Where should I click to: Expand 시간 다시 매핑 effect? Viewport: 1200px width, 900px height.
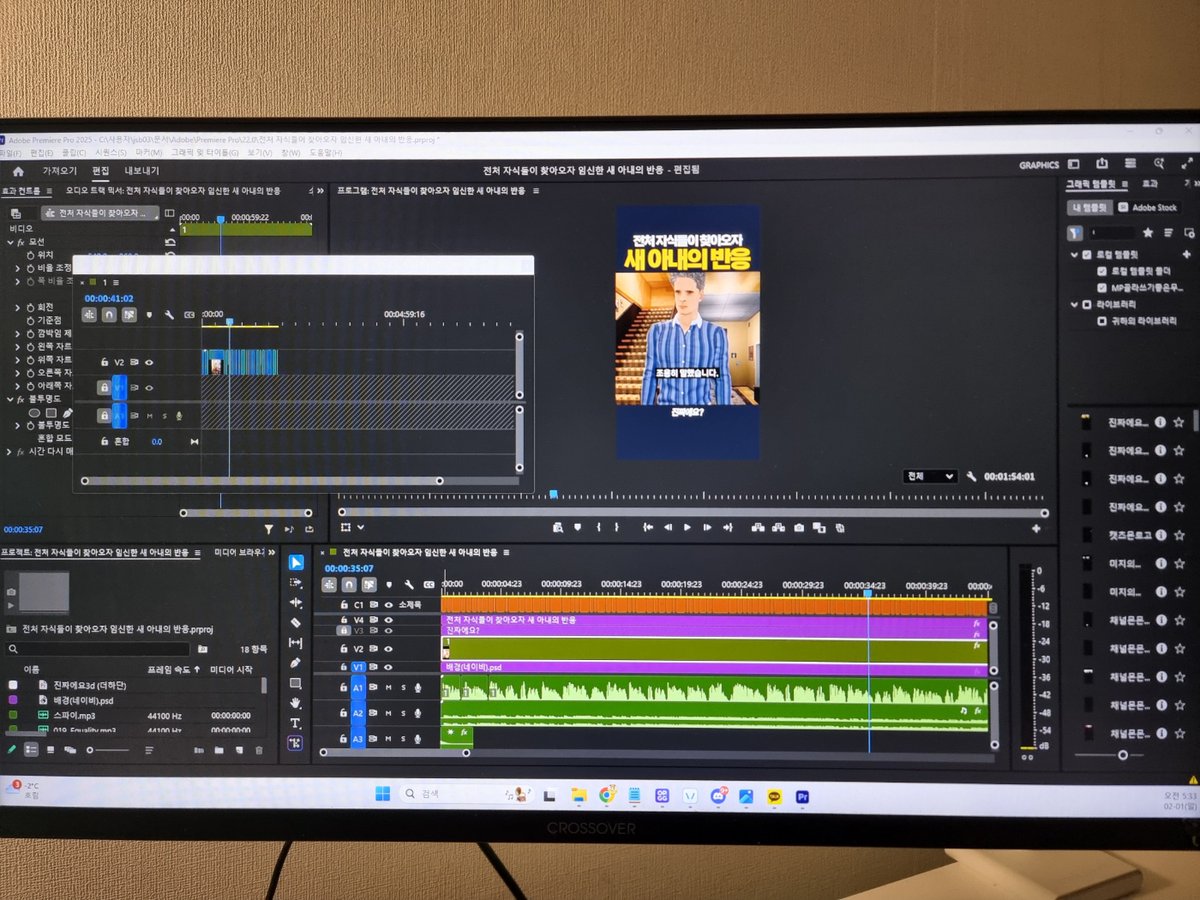pos(10,452)
